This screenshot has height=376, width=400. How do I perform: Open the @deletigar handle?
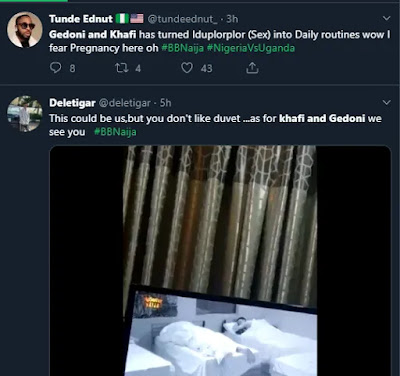coord(125,103)
